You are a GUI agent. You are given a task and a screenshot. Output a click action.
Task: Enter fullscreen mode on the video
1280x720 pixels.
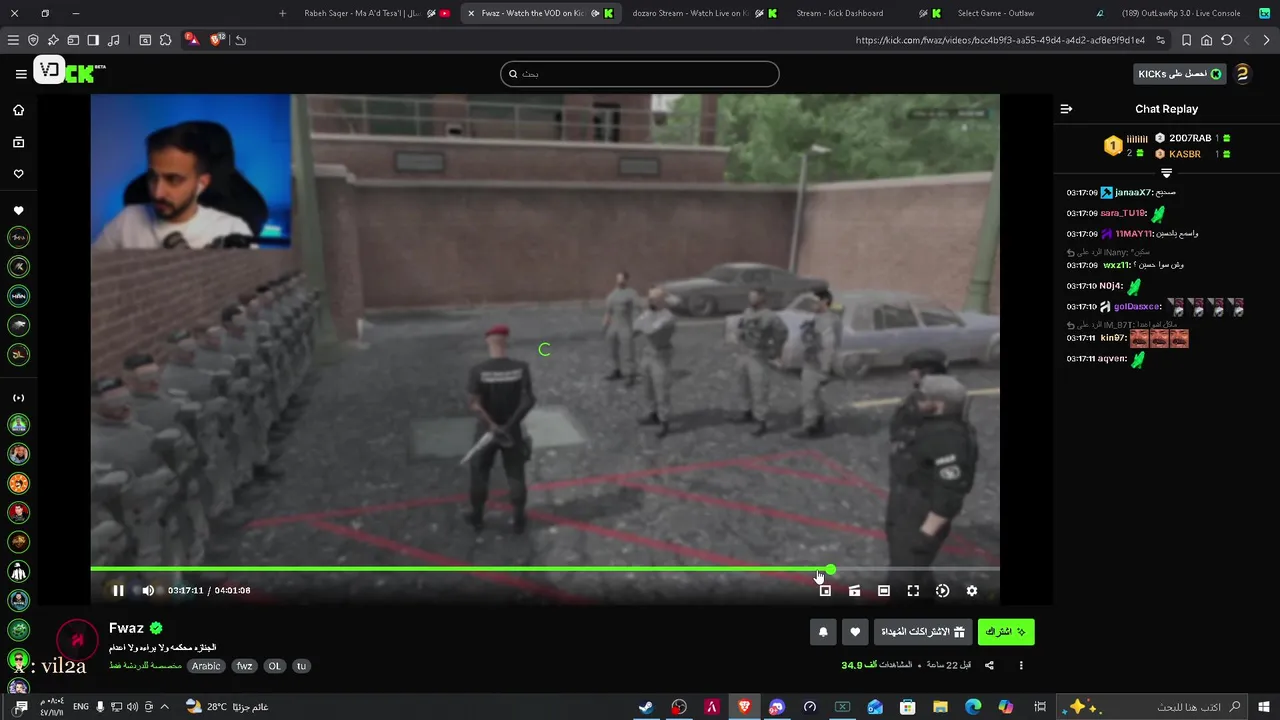point(913,591)
